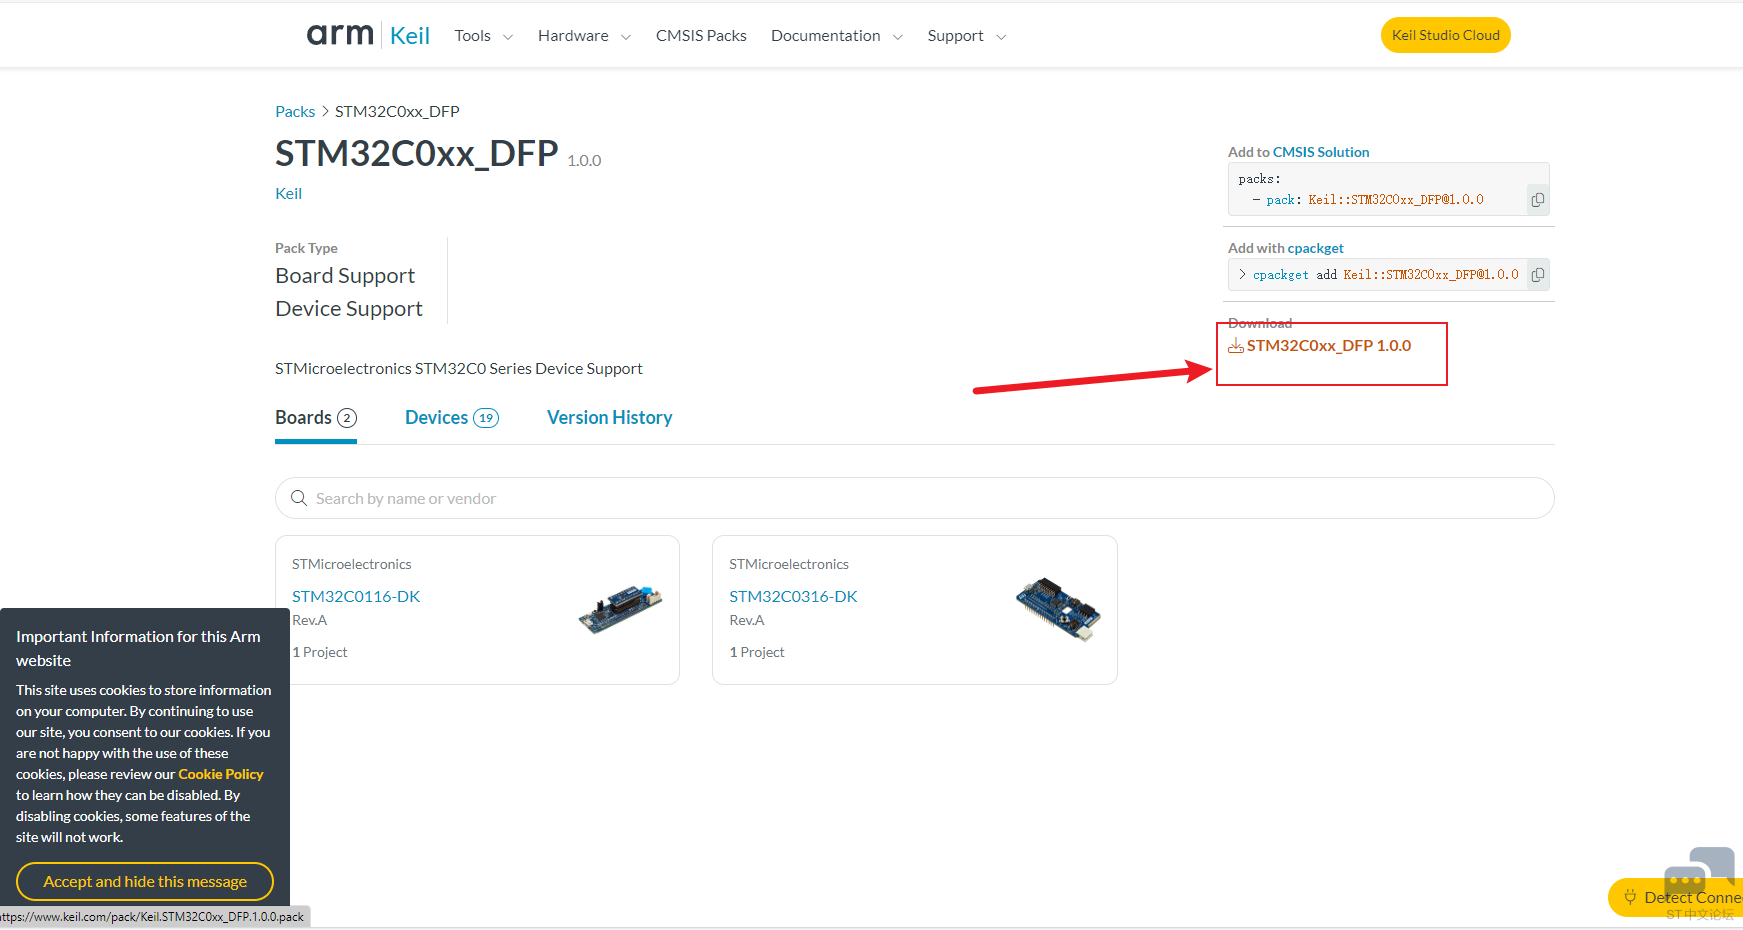Open the STM32C0316-DK board image
The height and width of the screenshot is (930, 1743).
[1058, 609]
